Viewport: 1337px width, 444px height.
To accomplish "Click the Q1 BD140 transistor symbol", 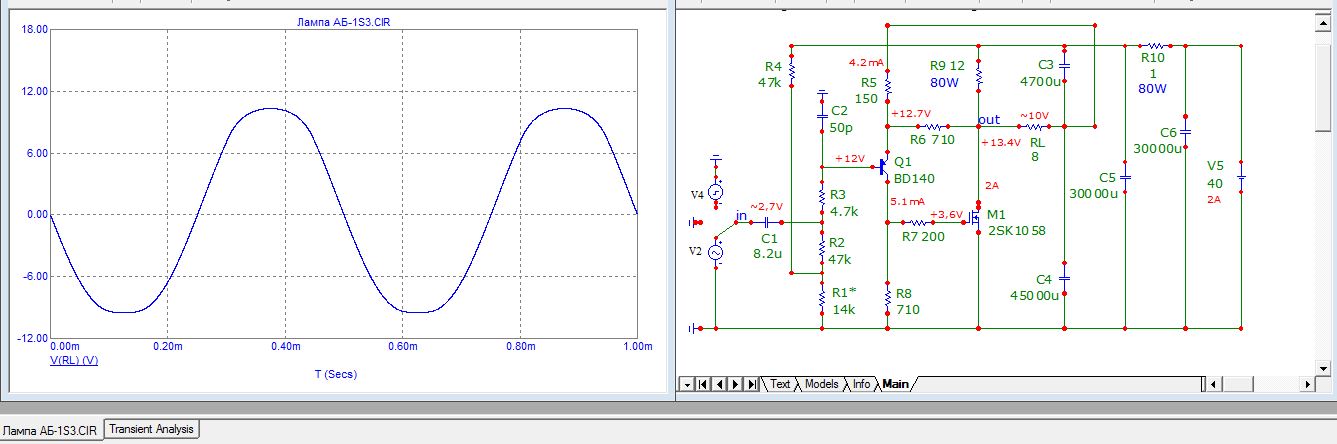I will (883, 166).
